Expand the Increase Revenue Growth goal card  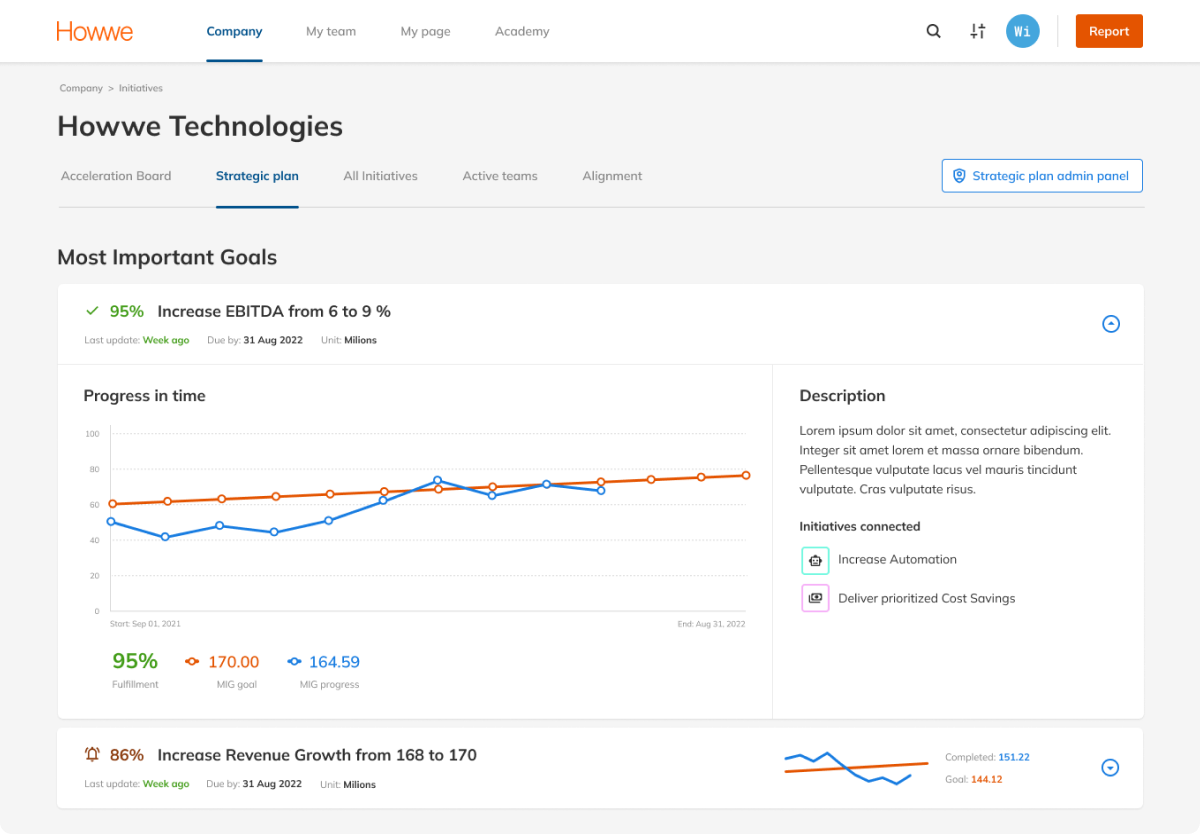click(x=1110, y=768)
